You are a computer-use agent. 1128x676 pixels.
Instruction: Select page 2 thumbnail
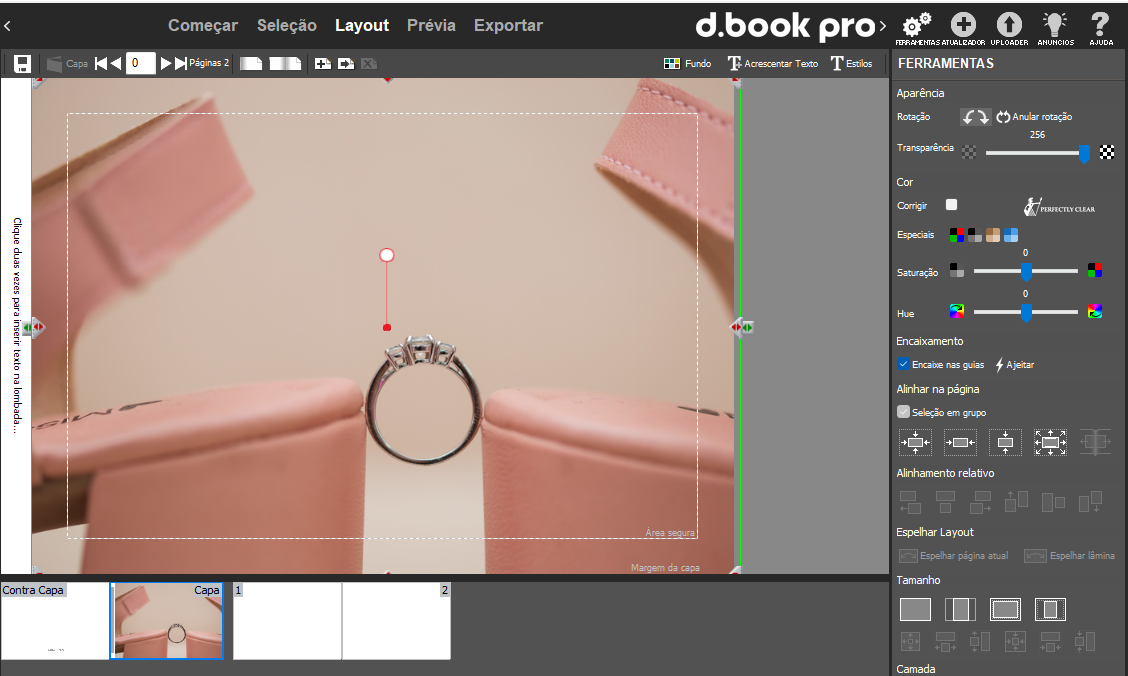point(396,621)
